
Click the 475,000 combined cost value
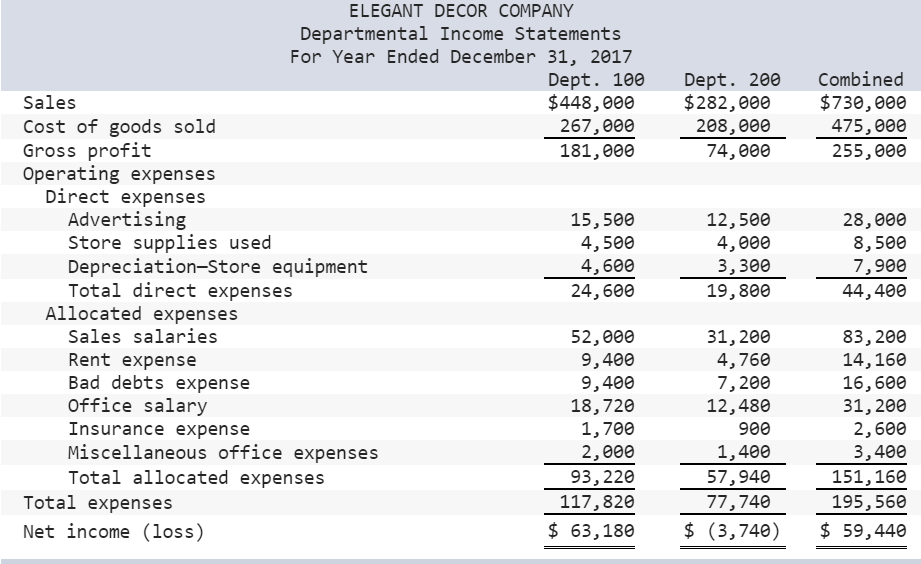[x=869, y=126]
